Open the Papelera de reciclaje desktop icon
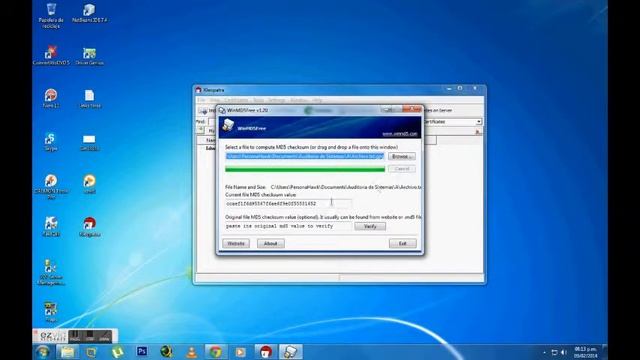Image resolution: width=640 pixels, height=360 pixels. pos(51,15)
